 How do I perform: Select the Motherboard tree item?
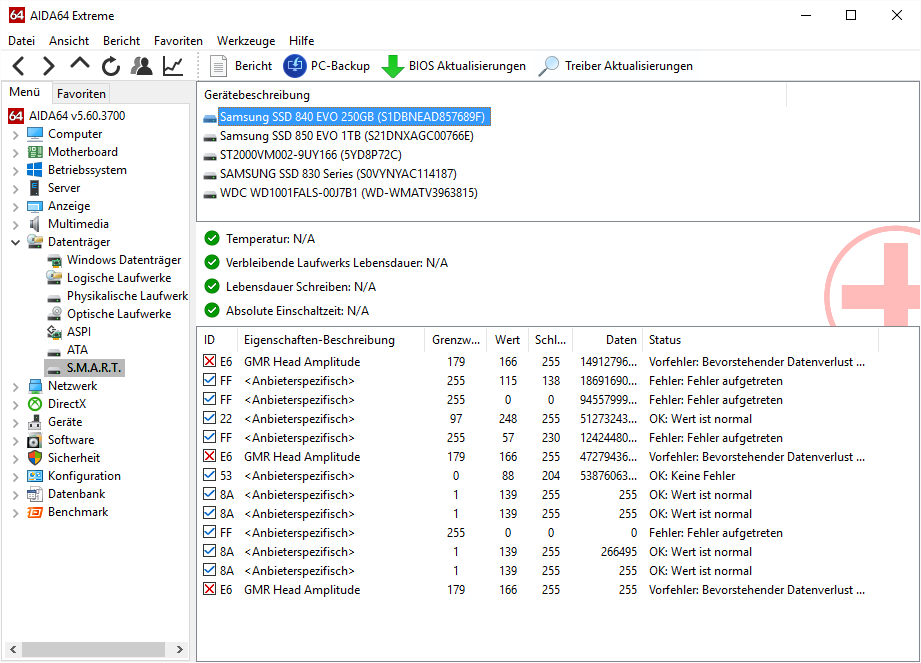tap(83, 152)
